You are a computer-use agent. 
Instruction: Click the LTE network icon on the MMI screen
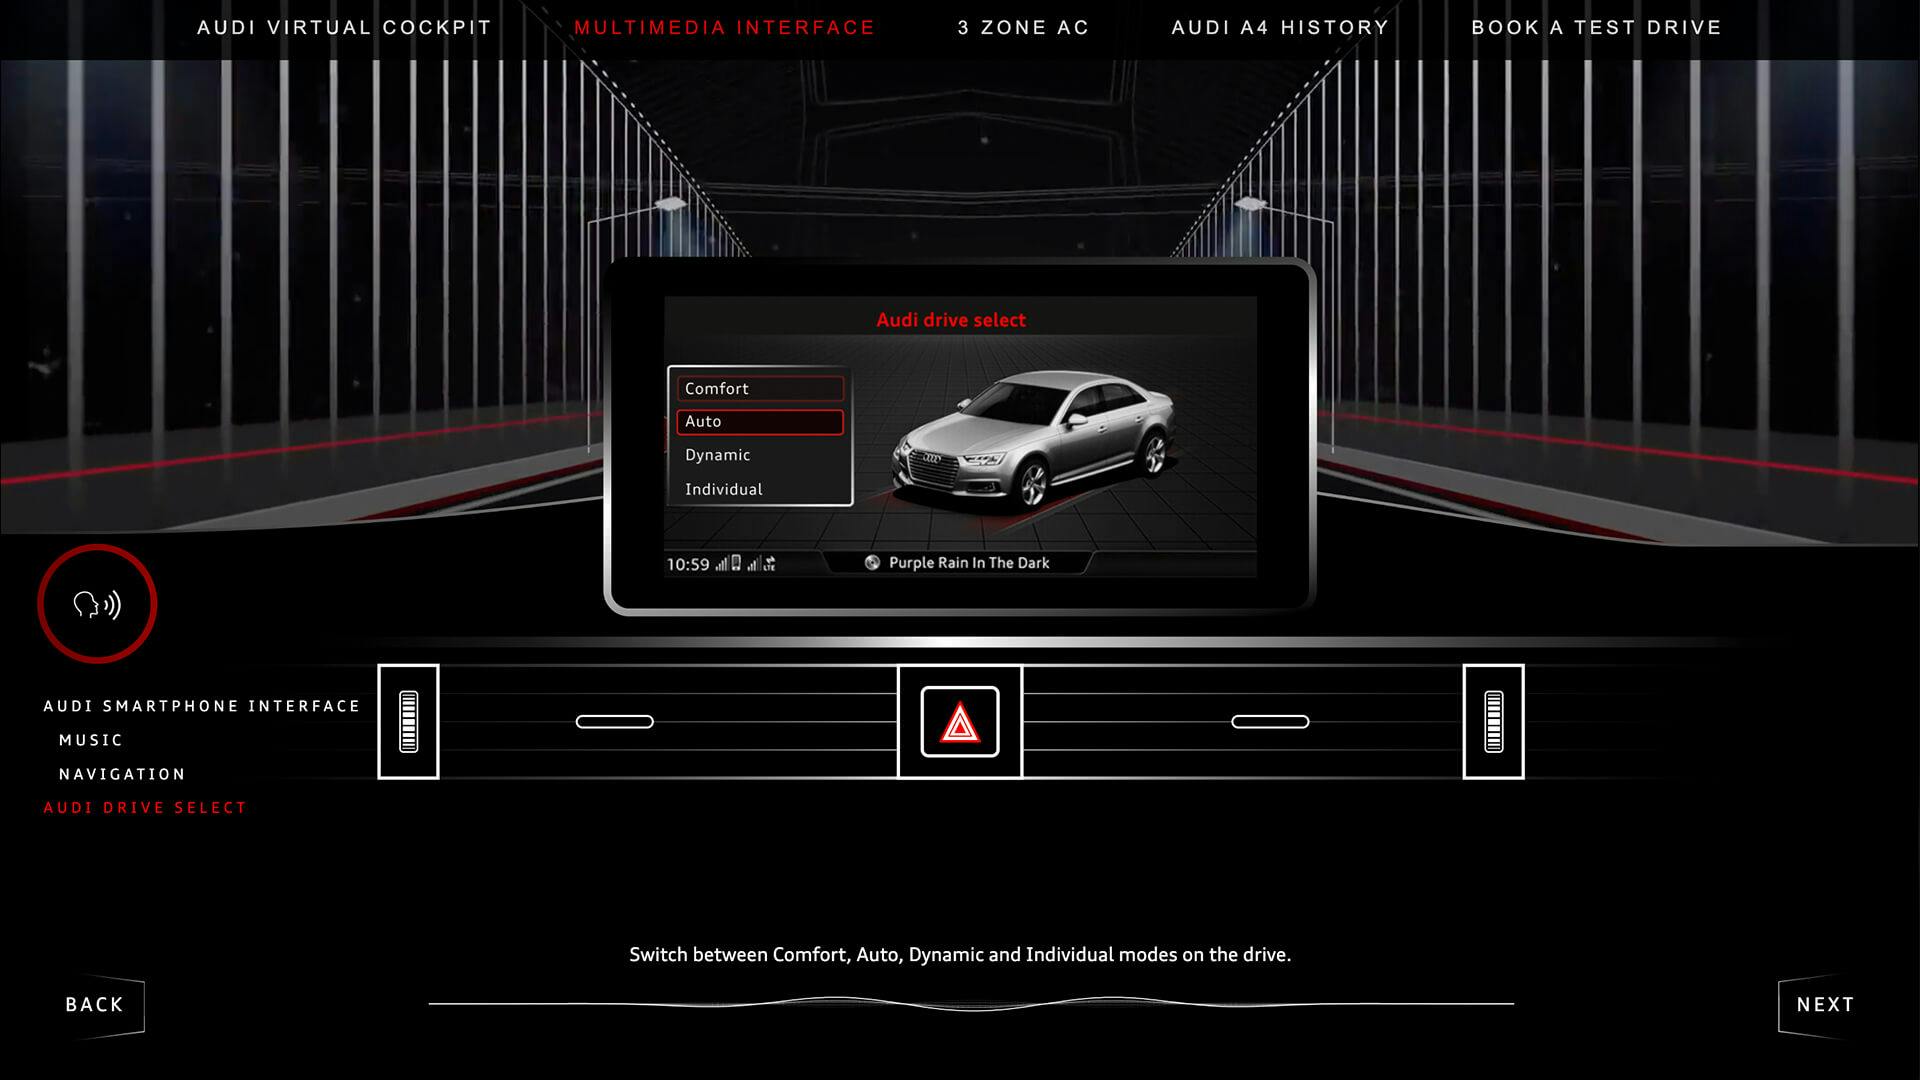click(x=770, y=563)
